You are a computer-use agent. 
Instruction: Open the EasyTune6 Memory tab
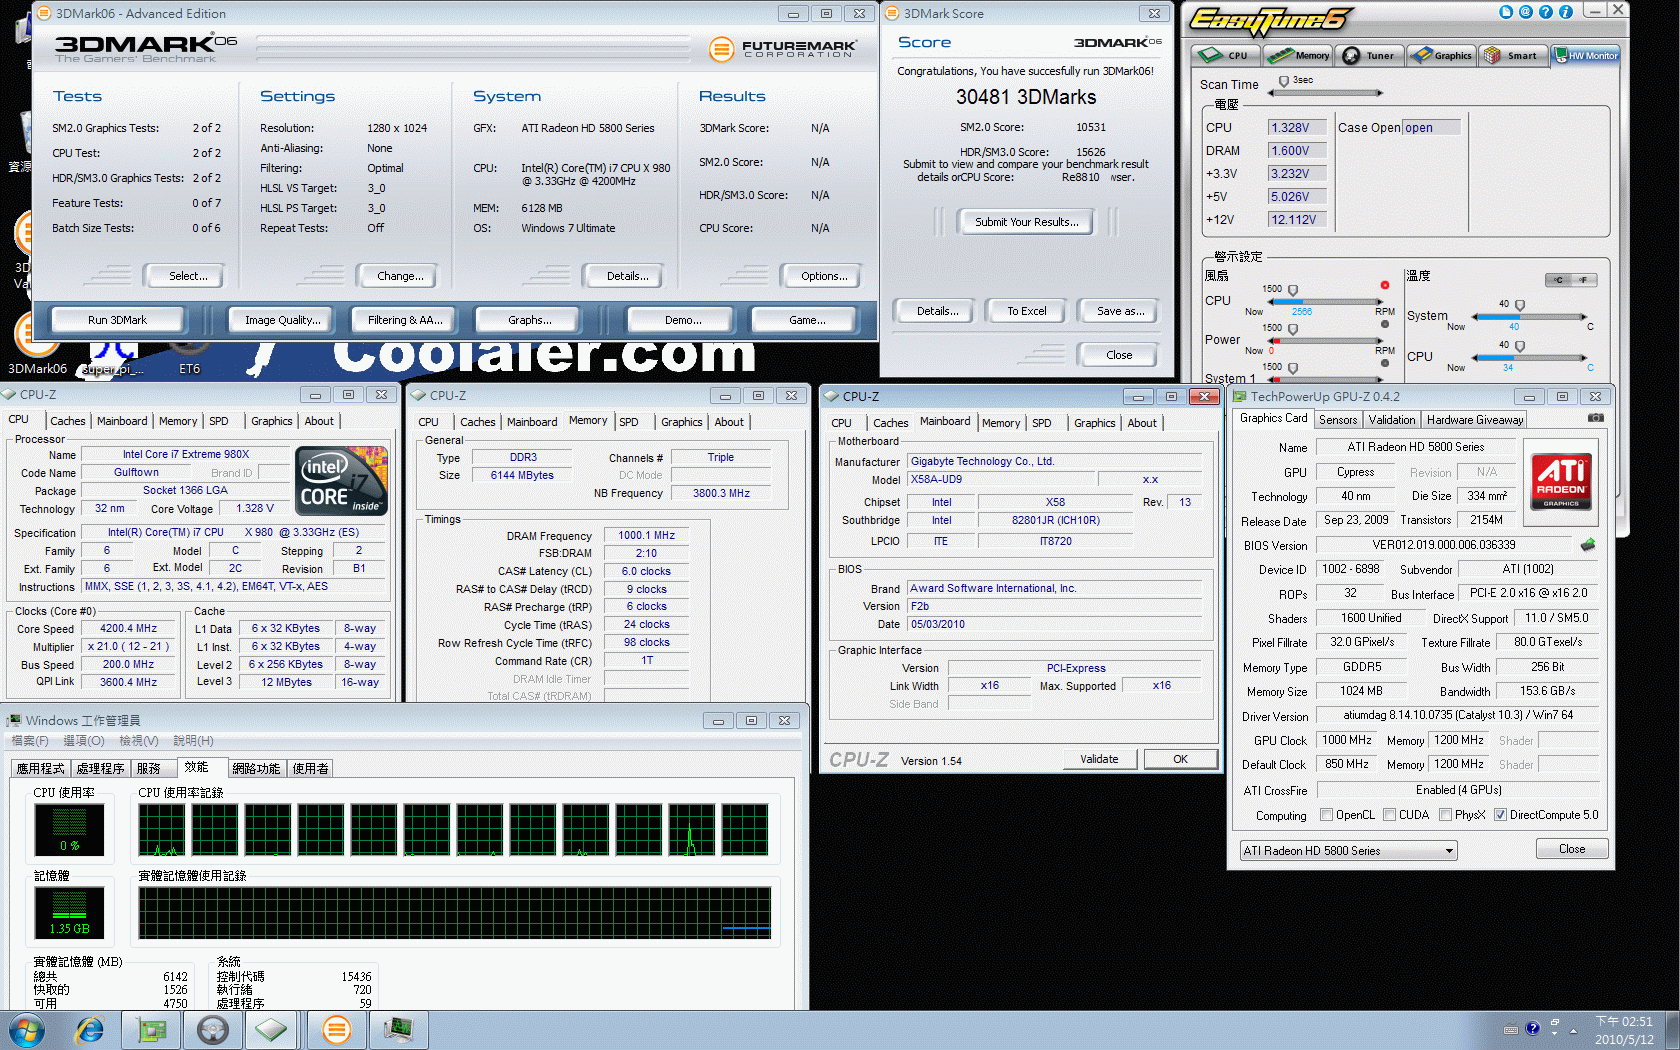1298,56
